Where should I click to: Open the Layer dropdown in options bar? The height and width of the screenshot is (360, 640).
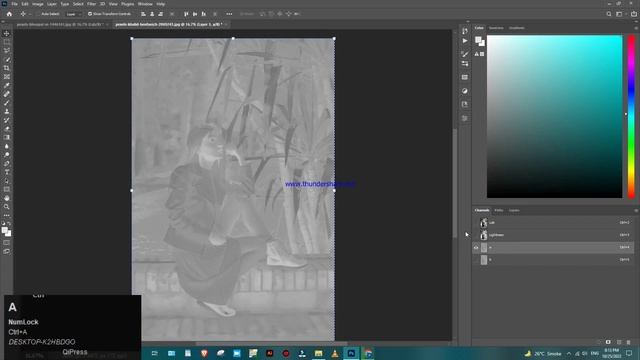tap(73, 14)
